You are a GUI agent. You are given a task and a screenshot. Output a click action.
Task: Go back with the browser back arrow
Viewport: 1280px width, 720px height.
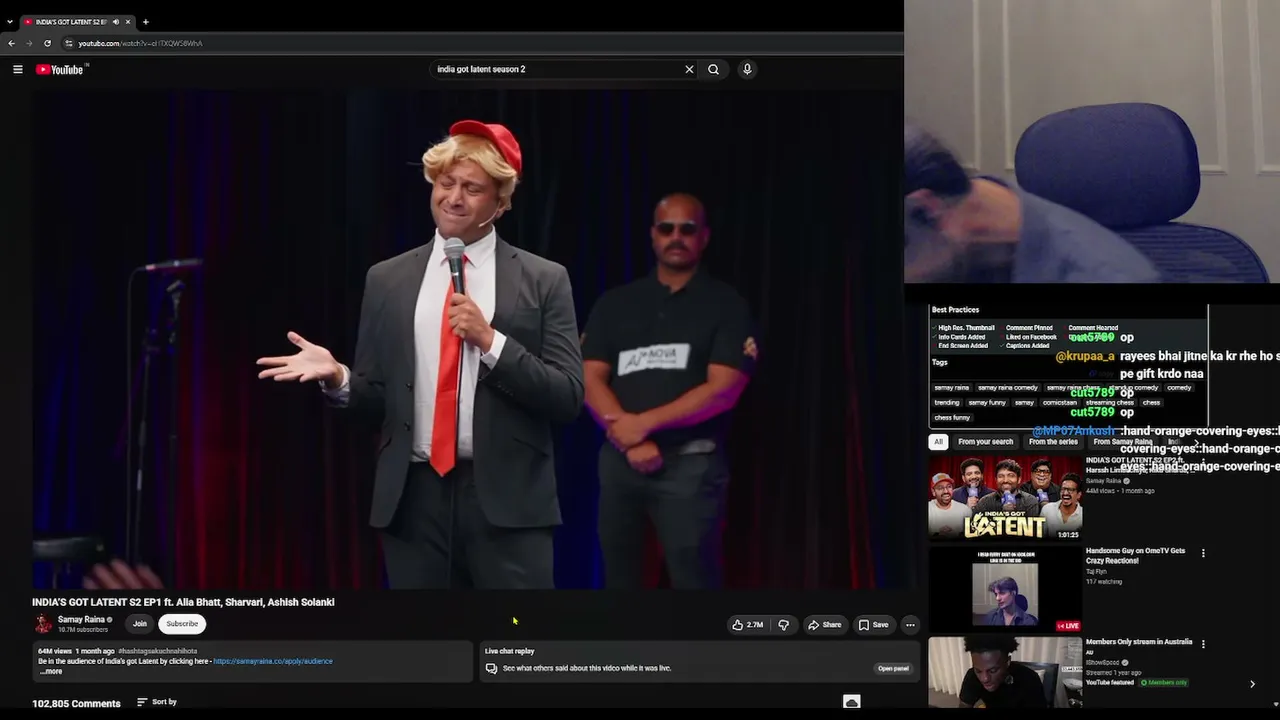[11, 43]
